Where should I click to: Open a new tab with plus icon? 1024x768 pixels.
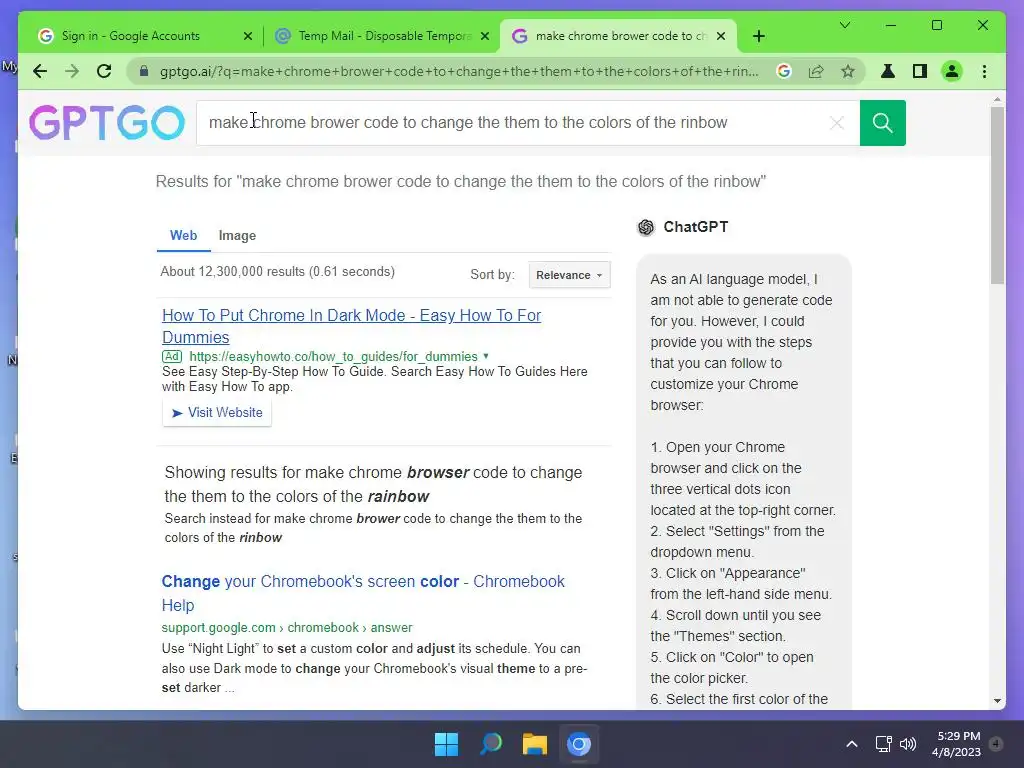click(758, 36)
